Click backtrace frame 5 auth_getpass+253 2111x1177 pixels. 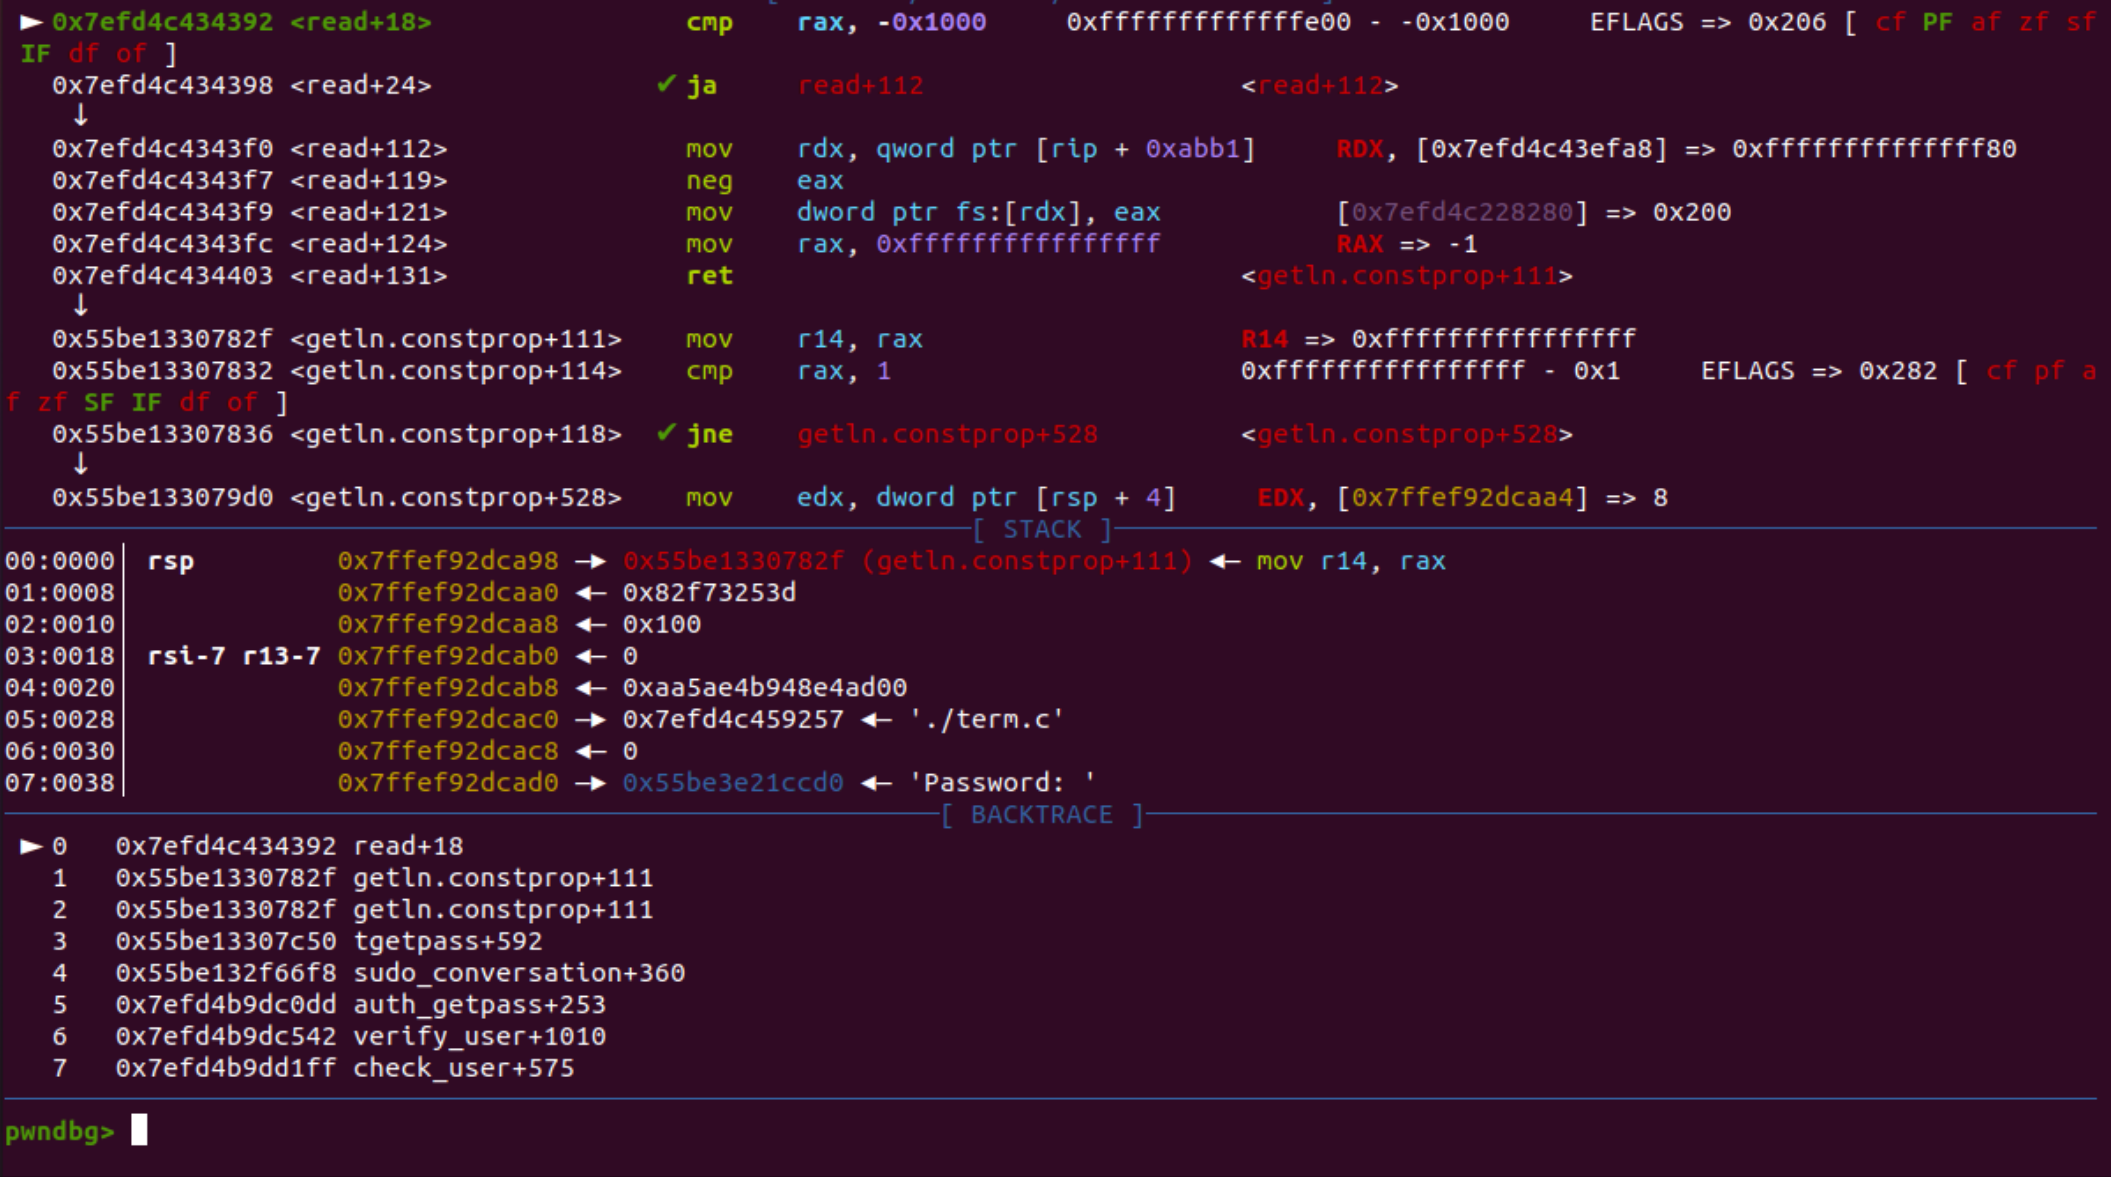click(x=328, y=1005)
